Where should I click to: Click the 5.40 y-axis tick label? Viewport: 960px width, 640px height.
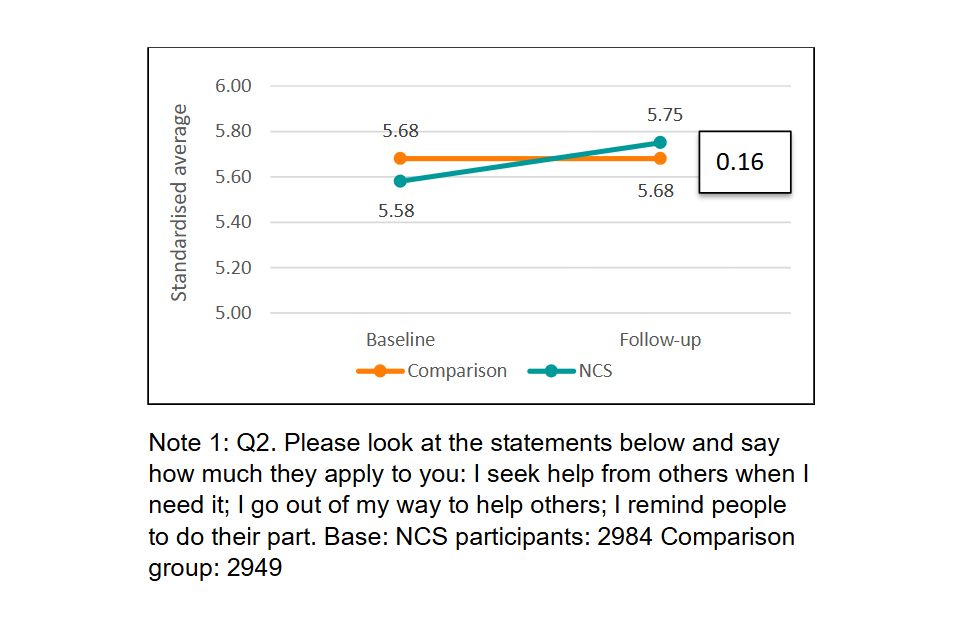[233, 222]
